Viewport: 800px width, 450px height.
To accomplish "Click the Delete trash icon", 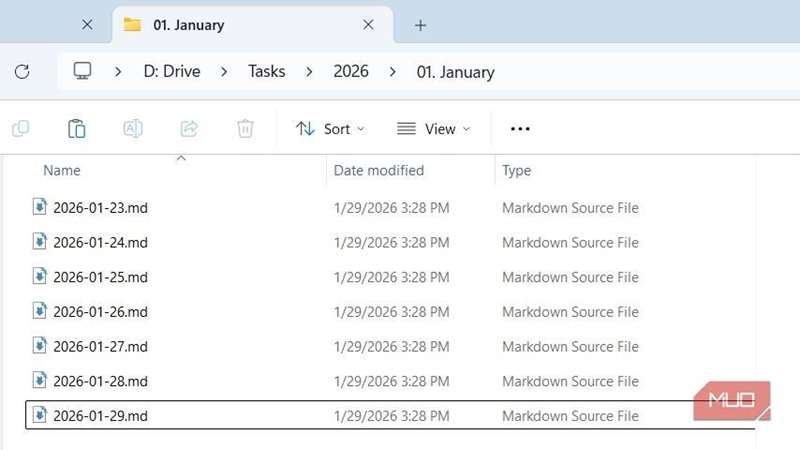I will coord(245,129).
